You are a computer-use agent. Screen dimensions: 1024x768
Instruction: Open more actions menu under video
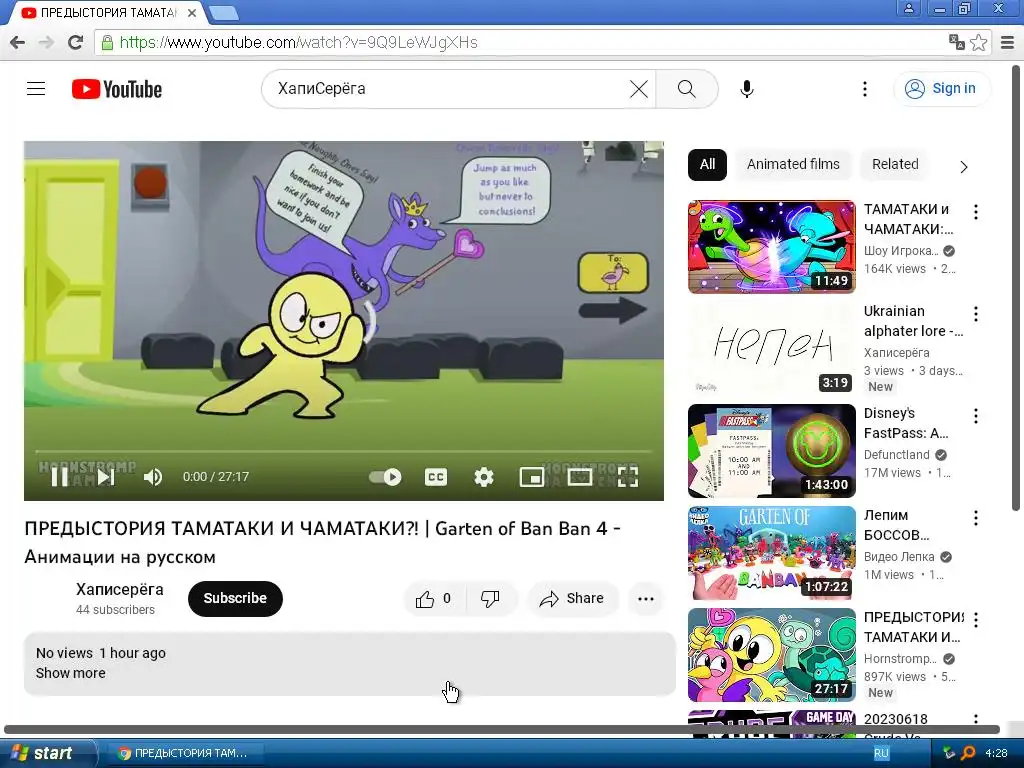coord(646,599)
